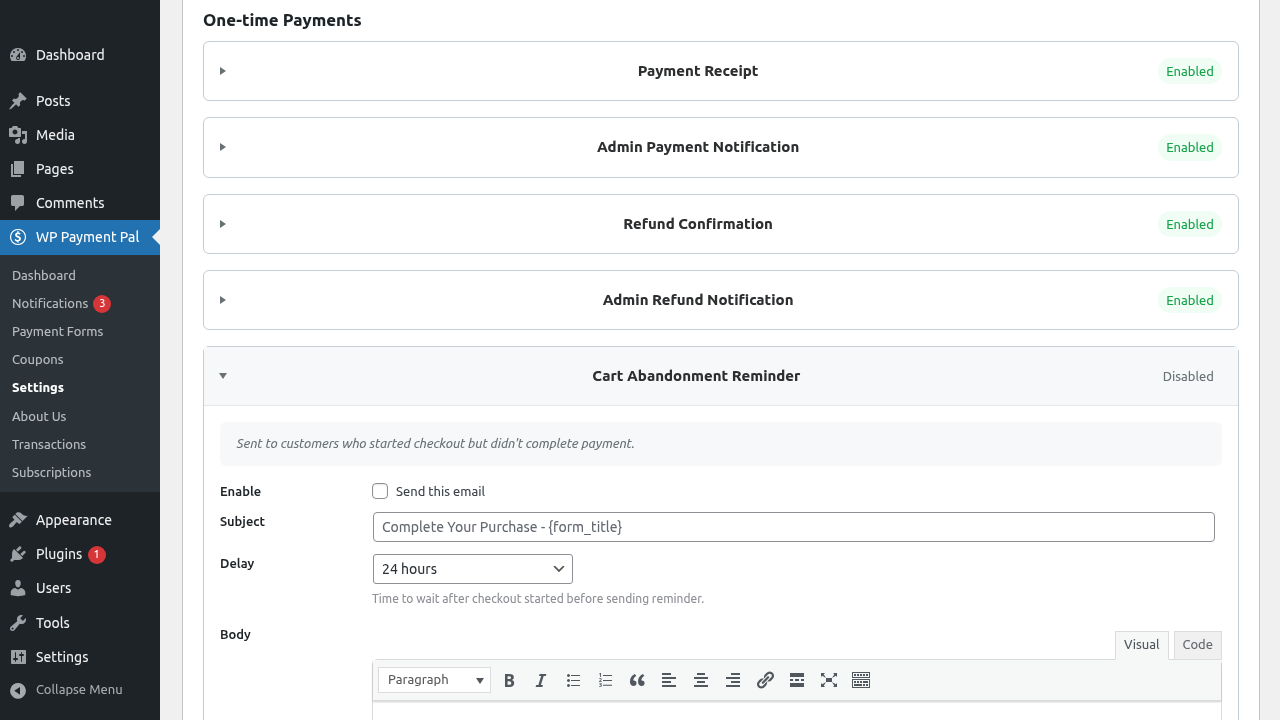Click the insert link icon

(x=765, y=680)
